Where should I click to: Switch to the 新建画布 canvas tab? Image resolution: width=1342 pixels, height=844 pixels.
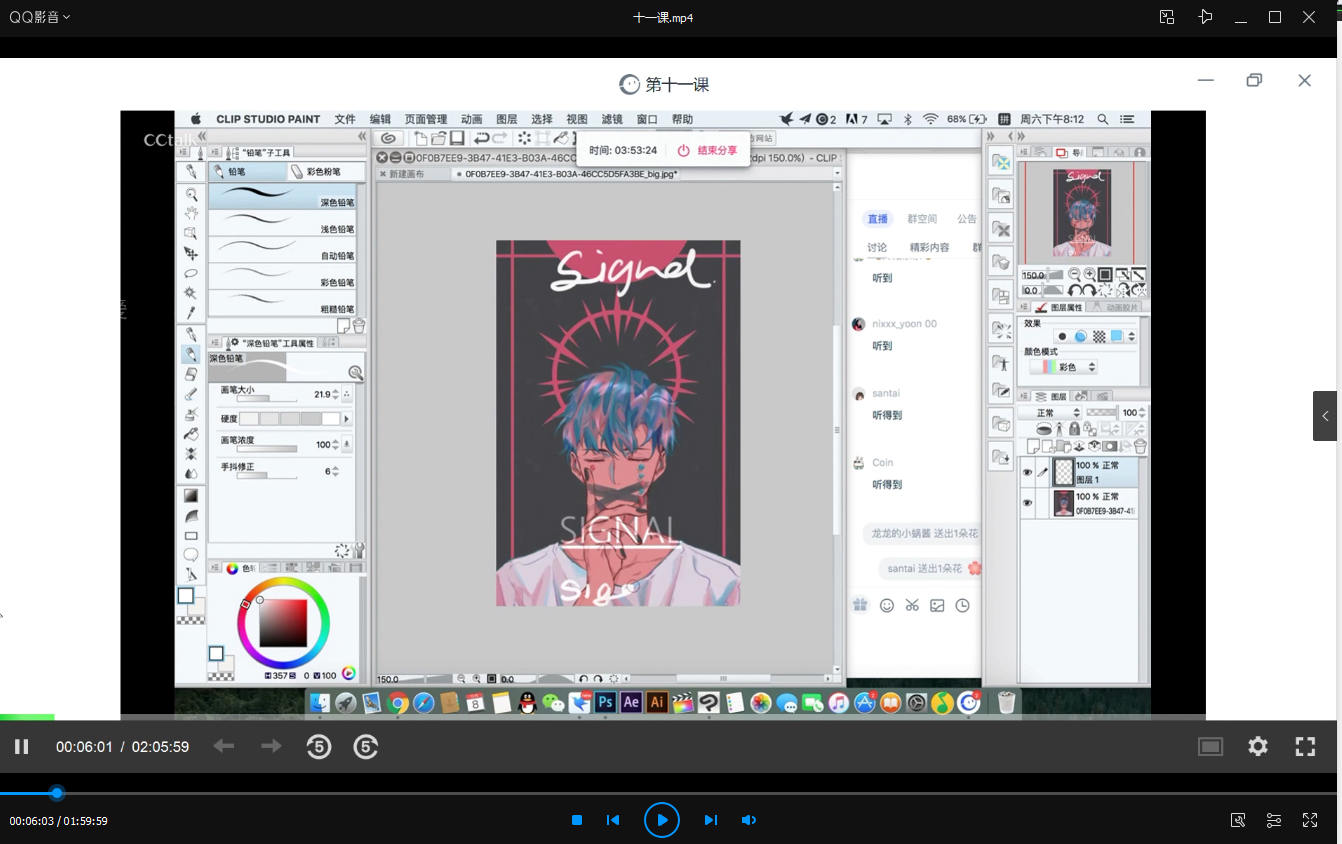point(407,174)
